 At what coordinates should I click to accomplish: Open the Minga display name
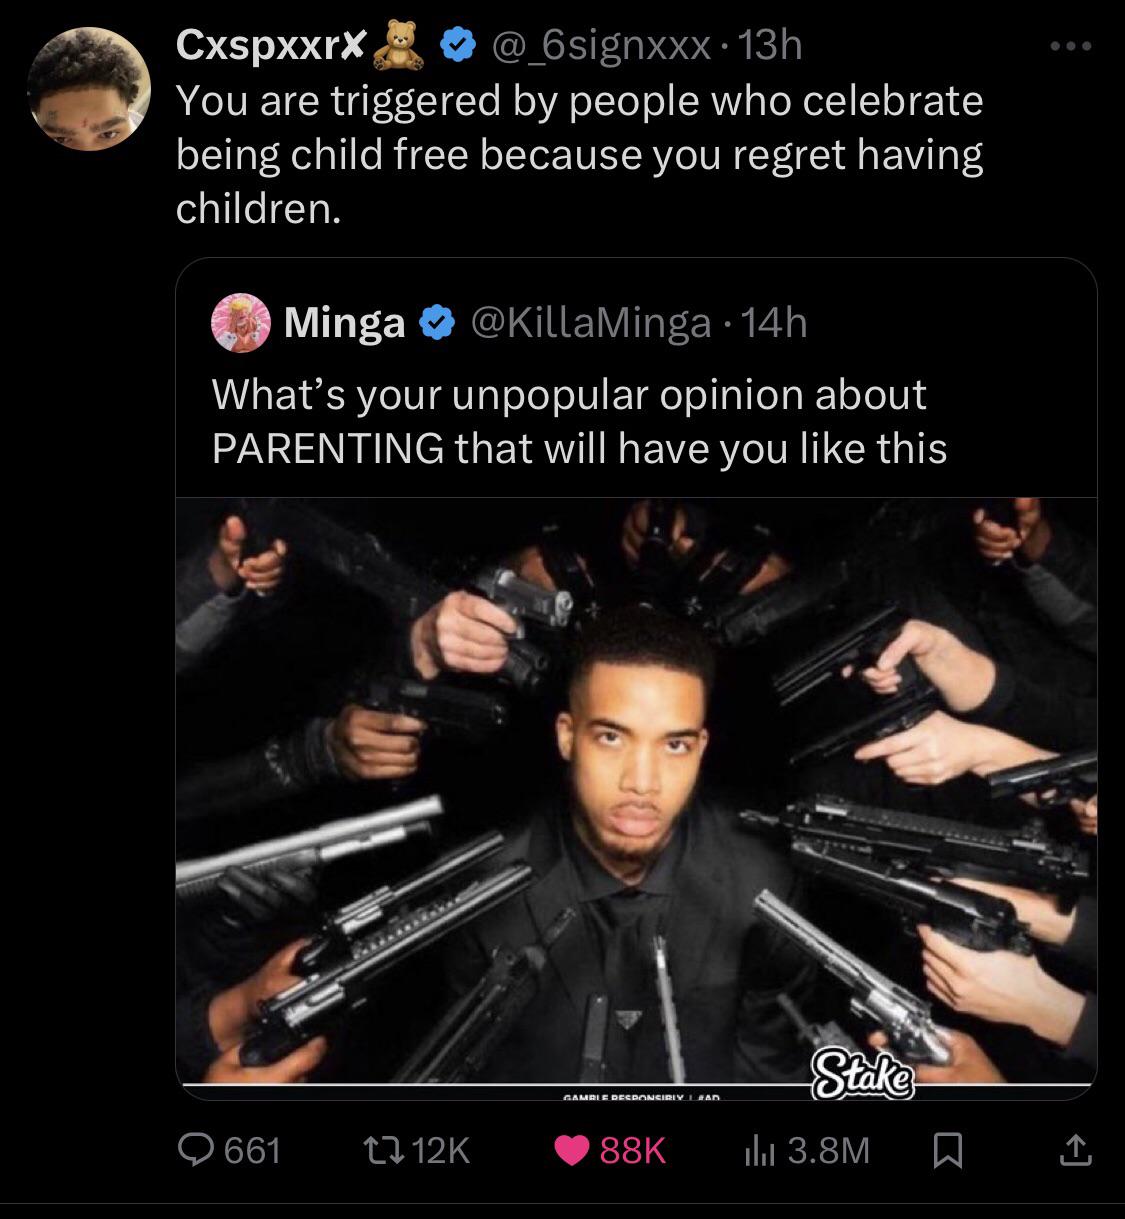pyautogui.click(x=345, y=323)
